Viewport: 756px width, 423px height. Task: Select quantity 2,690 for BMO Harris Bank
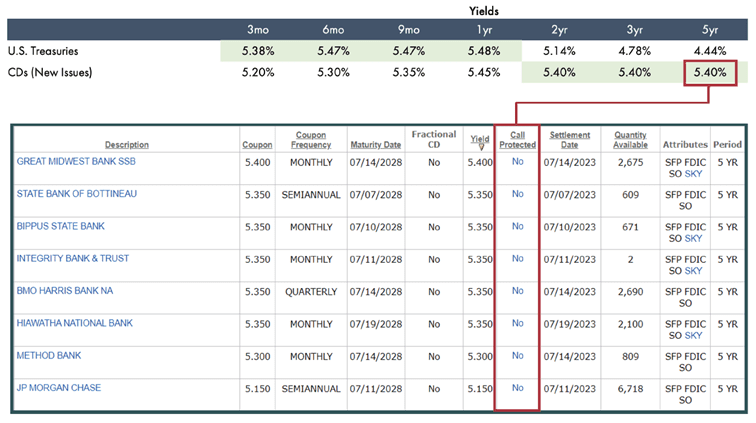point(630,292)
